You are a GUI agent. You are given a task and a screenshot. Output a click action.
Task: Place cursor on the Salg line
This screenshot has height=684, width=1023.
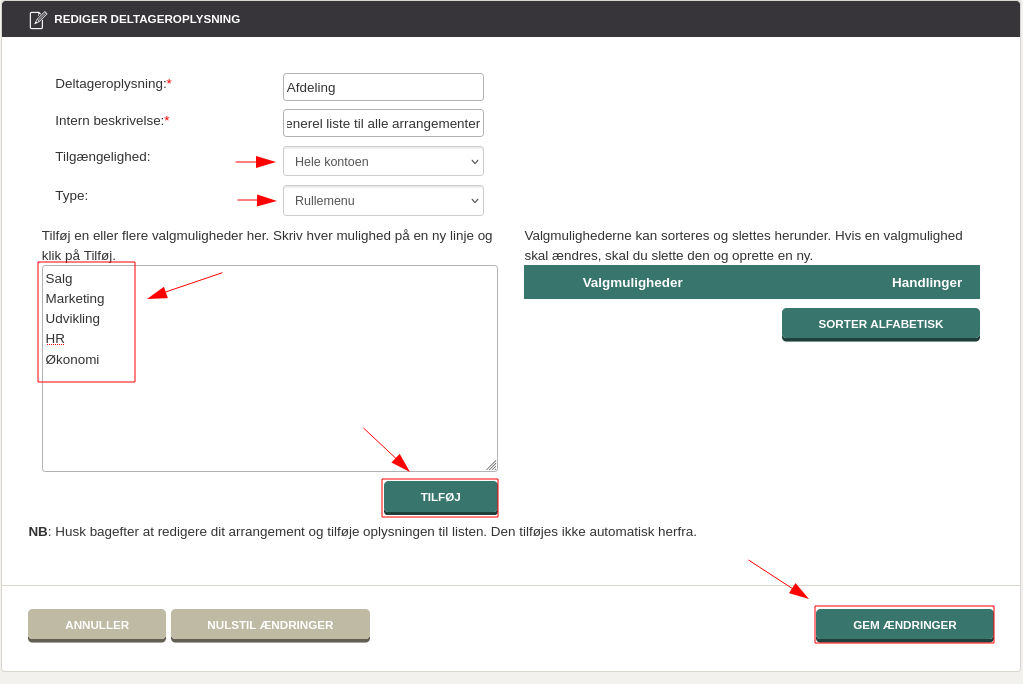click(59, 279)
